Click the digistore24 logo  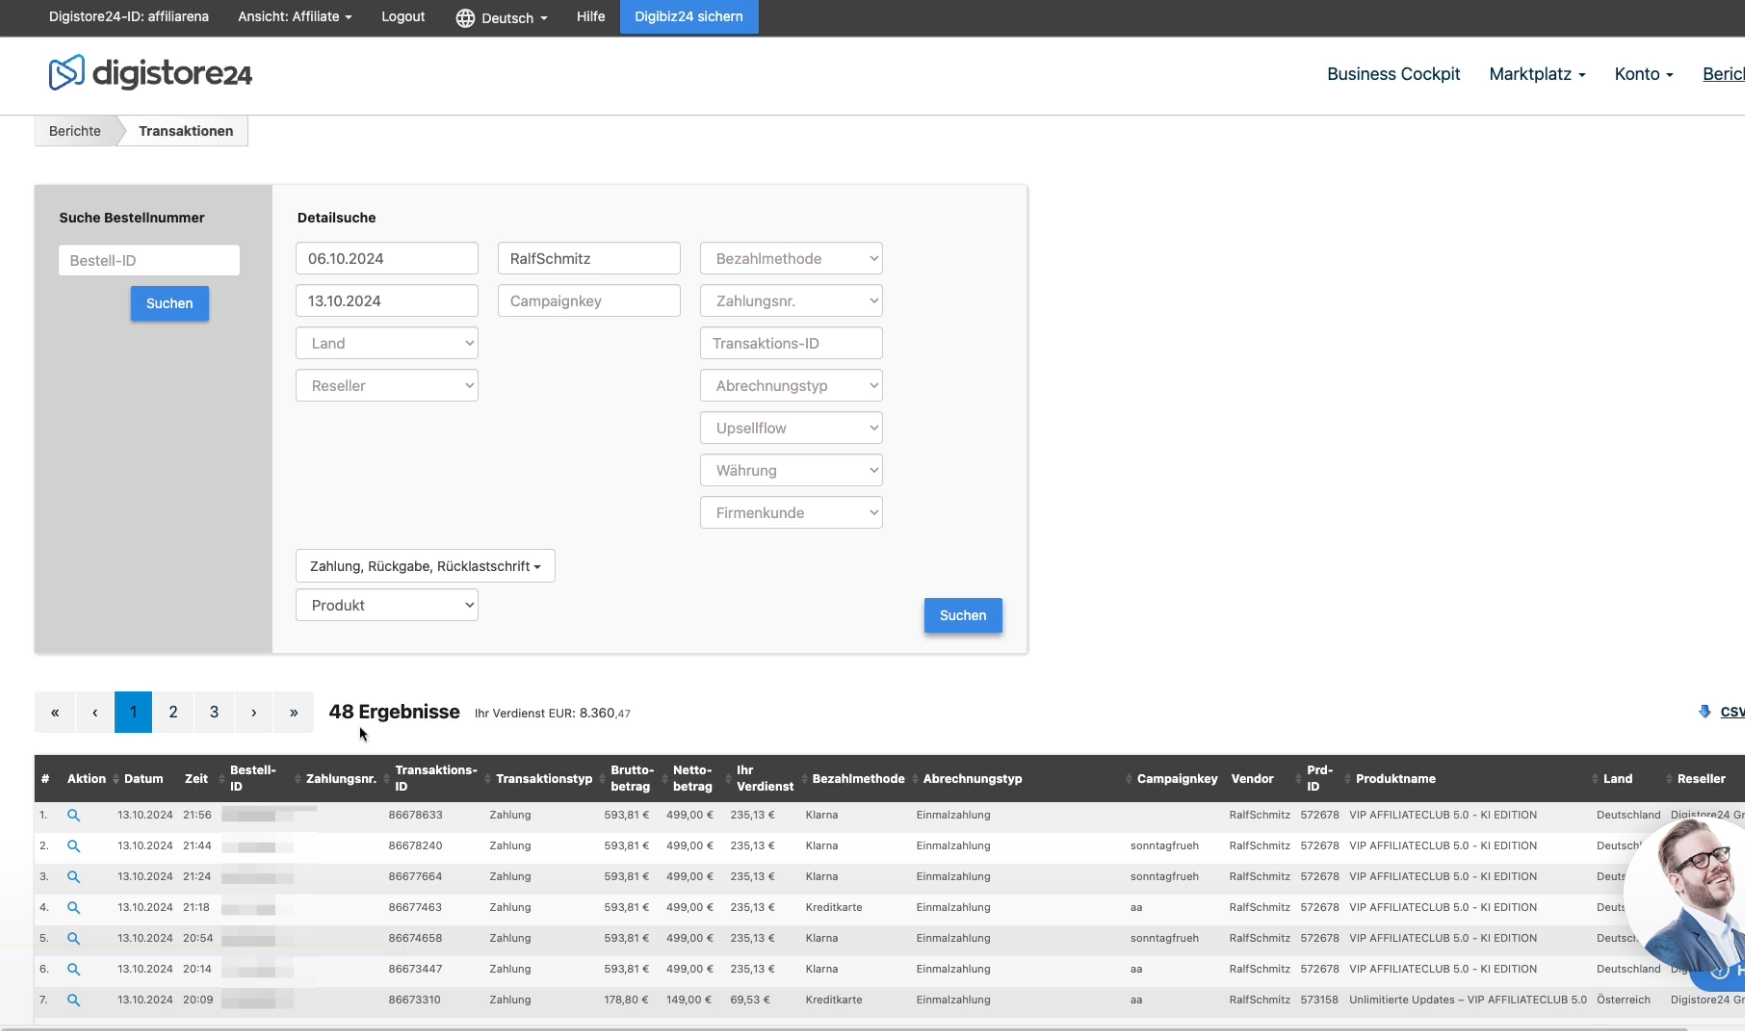pos(150,73)
